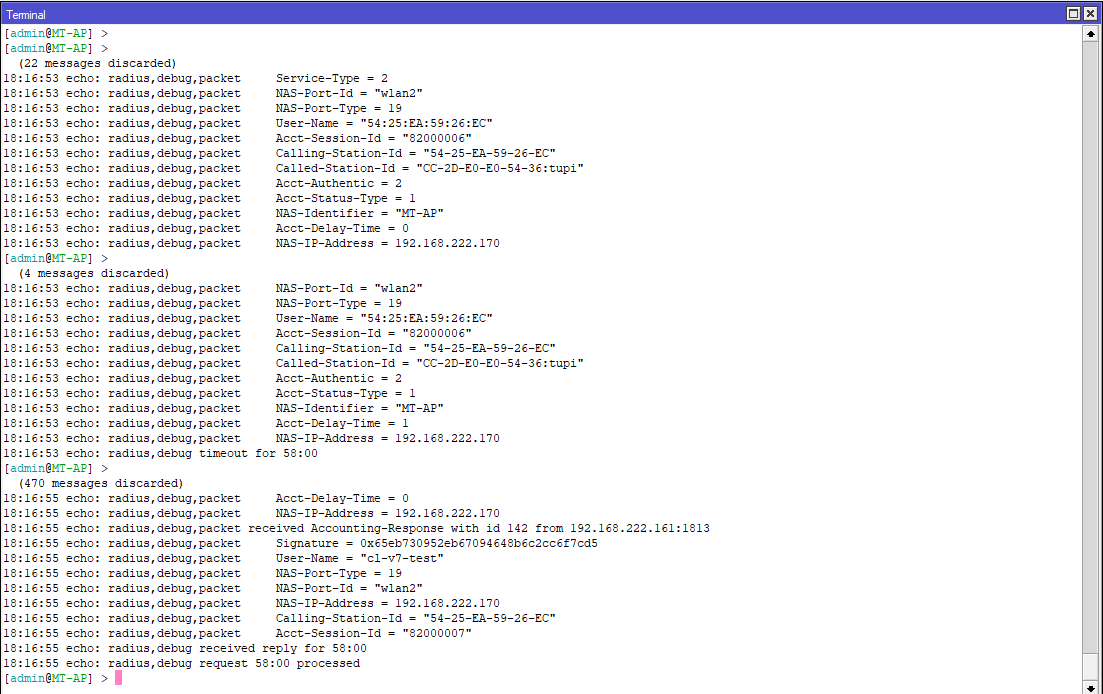Click the 'request 58:00 processed' line
Image resolution: width=1103 pixels, height=694 pixels.
pos(181,664)
